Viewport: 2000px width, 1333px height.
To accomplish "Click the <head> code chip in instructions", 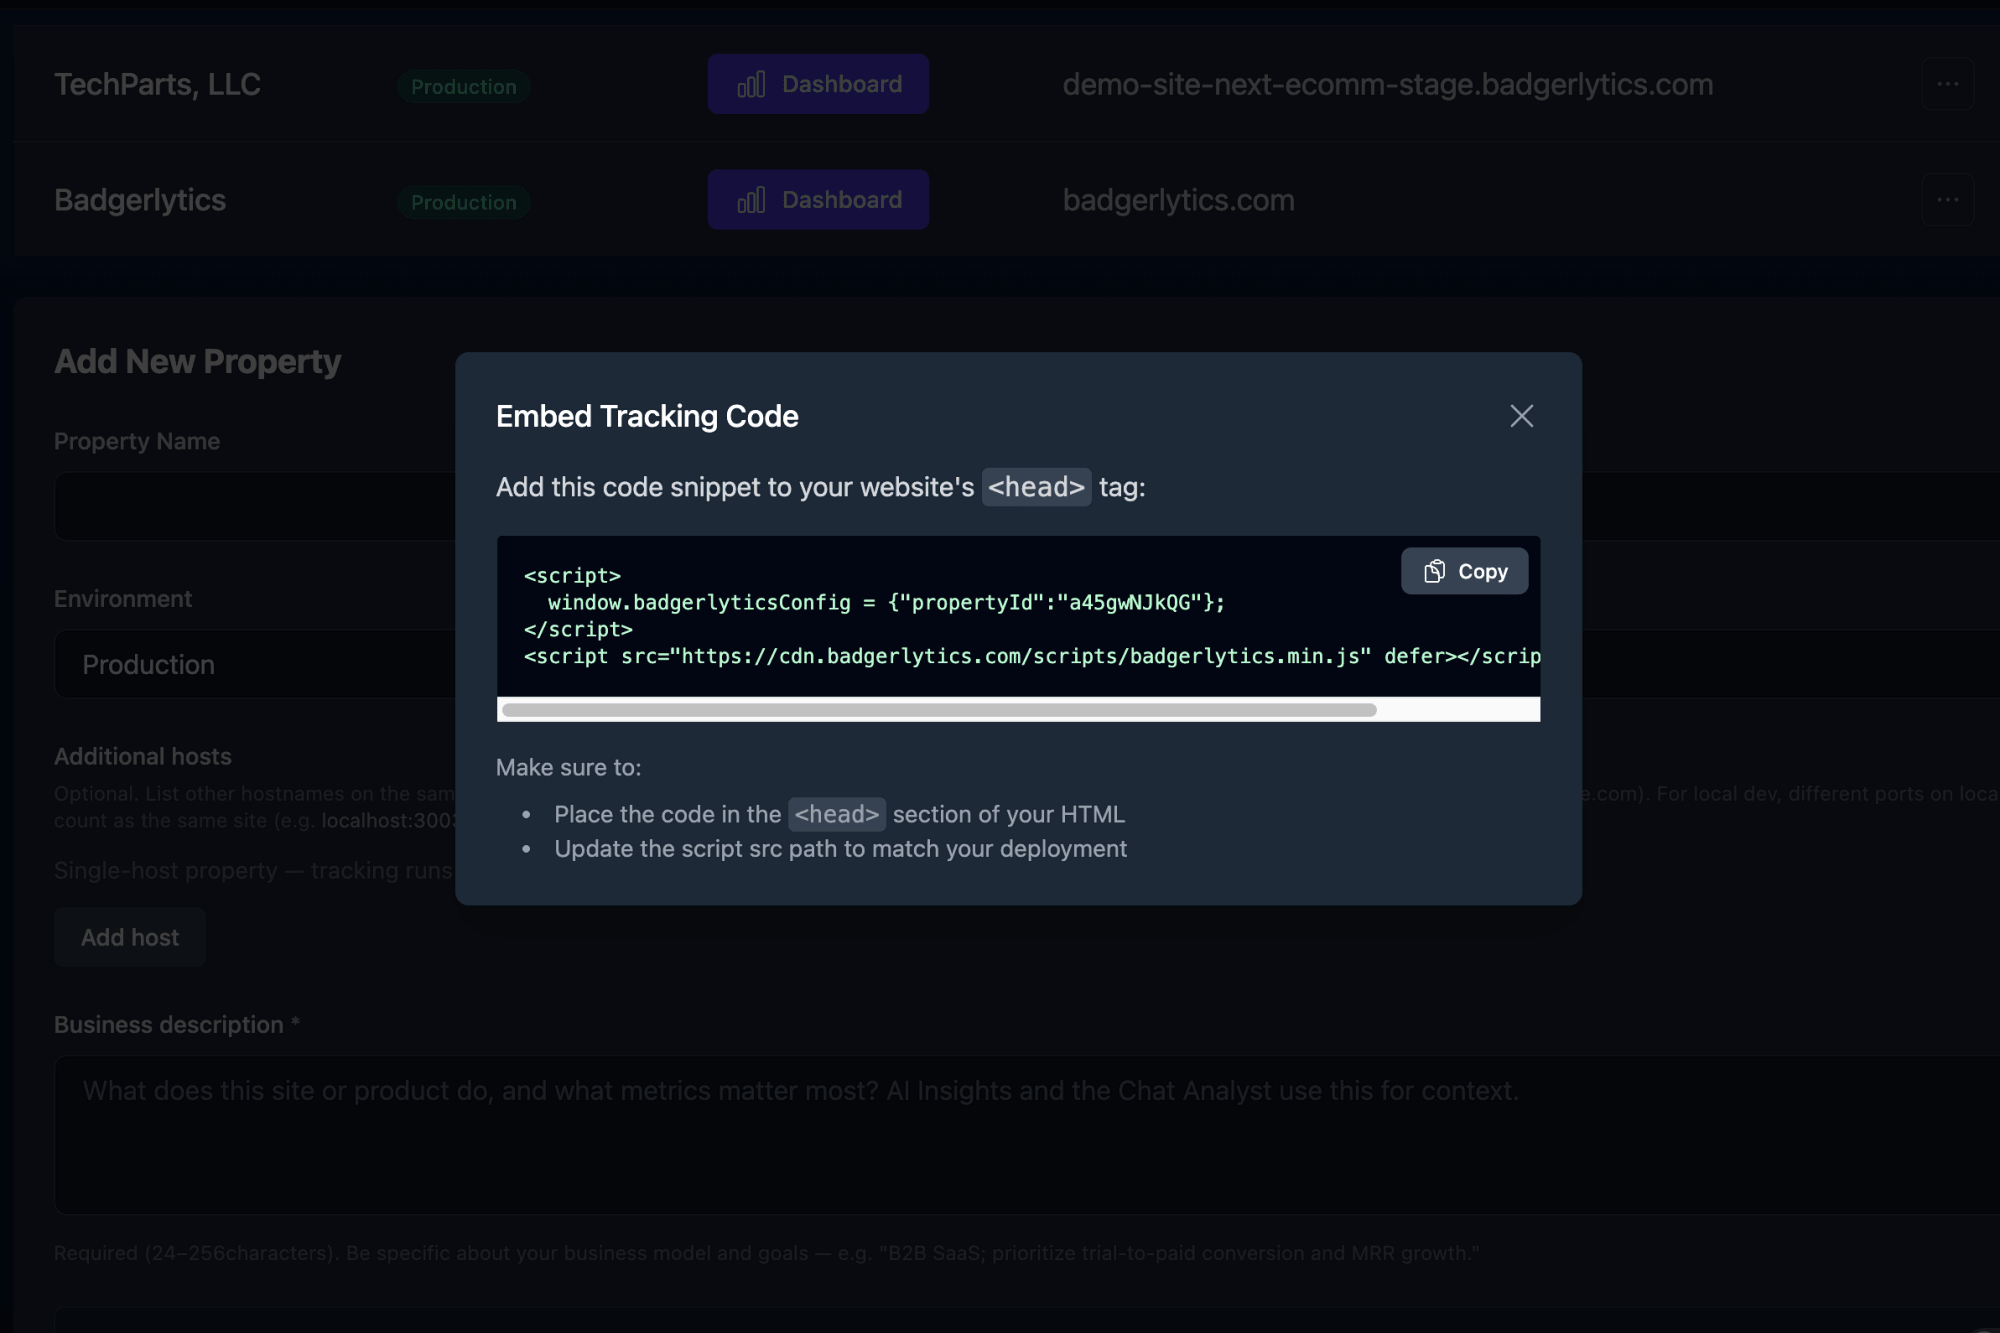I will point(1036,487).
